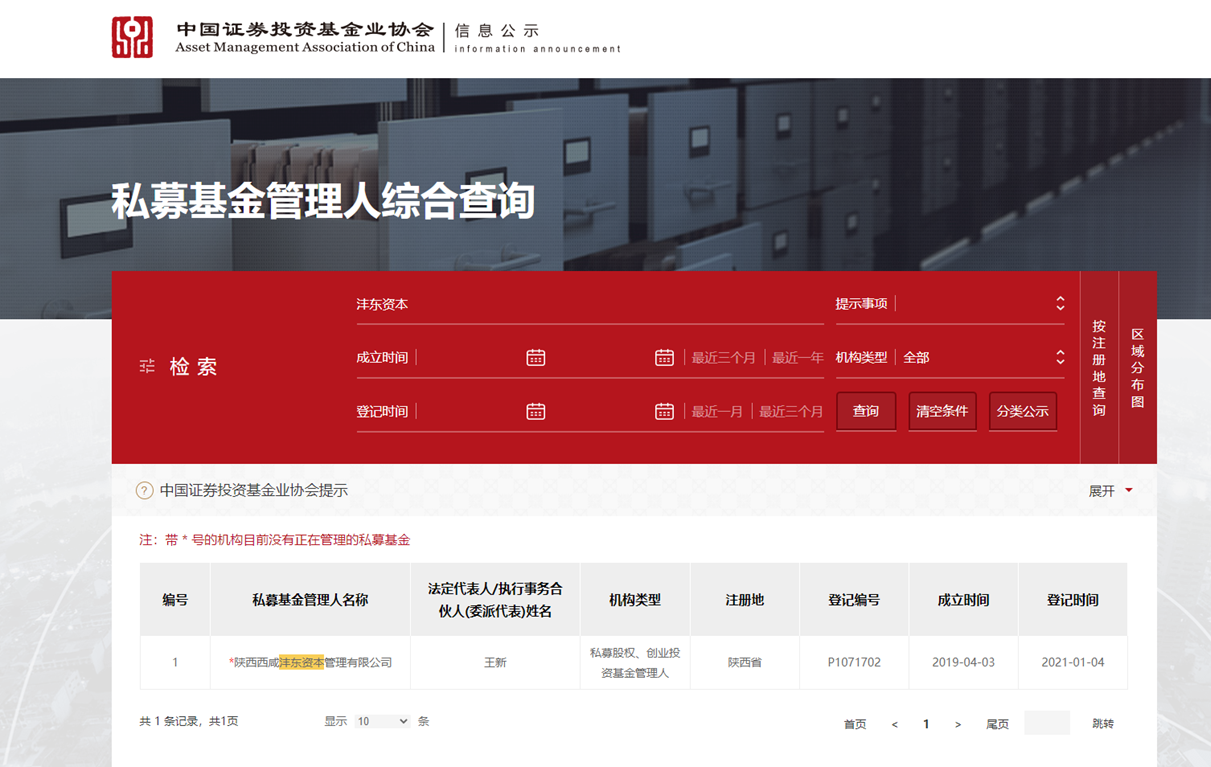Go to previous page arrow
This screenshot has height=767, width=1211.
pyautogui.click(x=895, y=724)
